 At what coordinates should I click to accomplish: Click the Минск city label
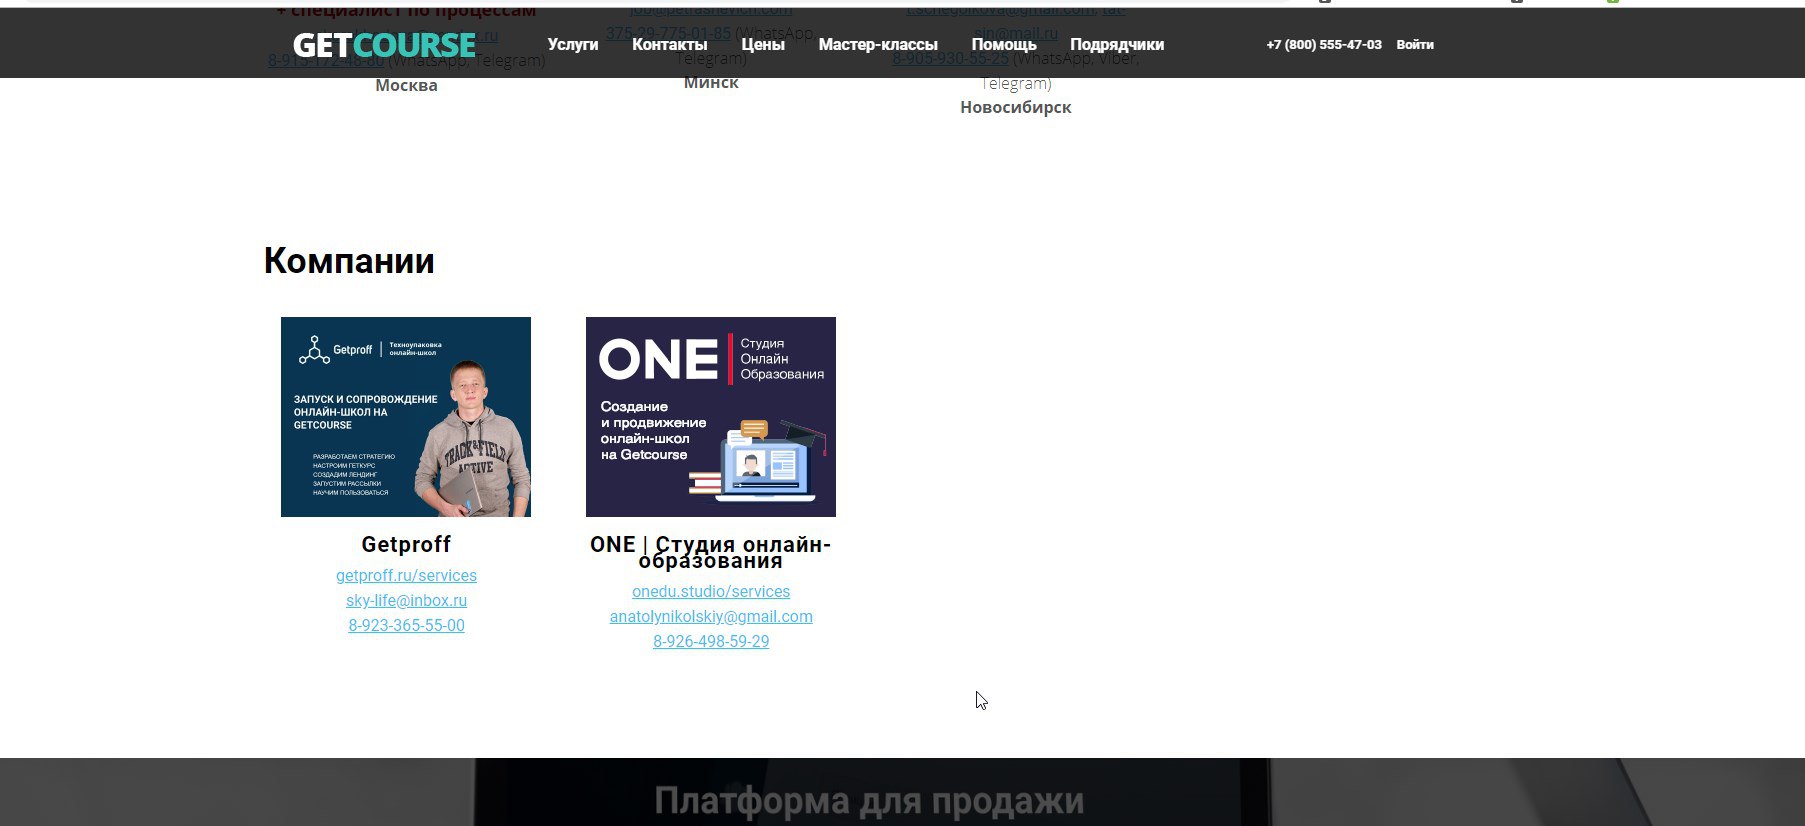pyautogui.click(x=711, y=82)
